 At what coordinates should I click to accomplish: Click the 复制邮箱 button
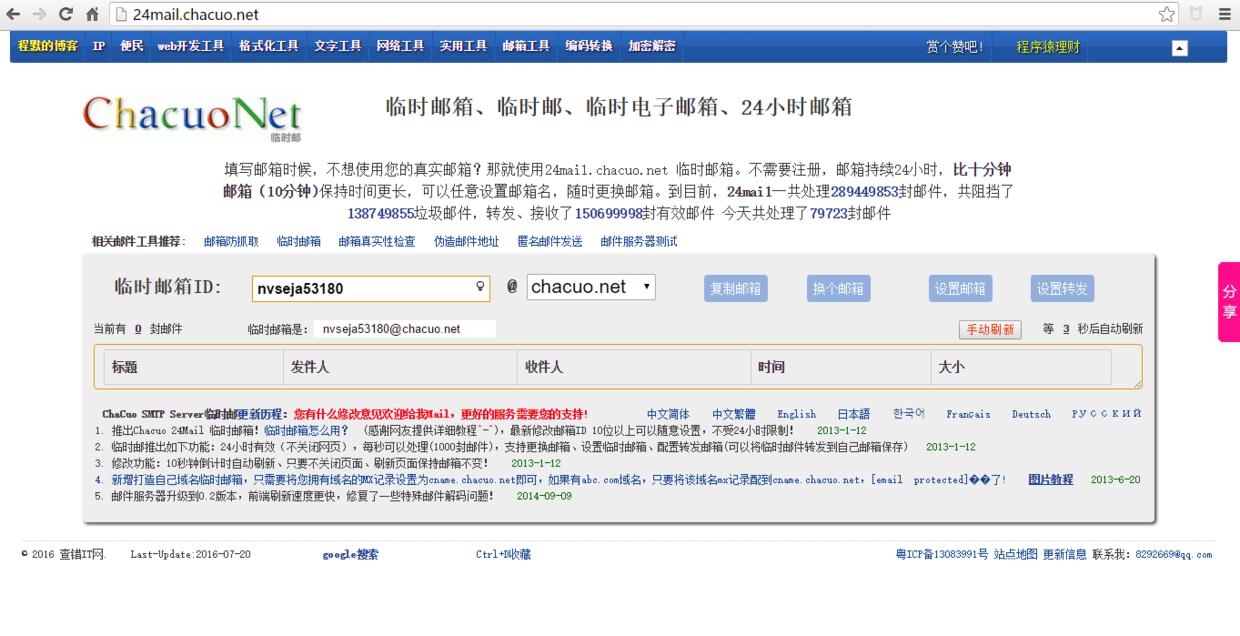point(734,288)
